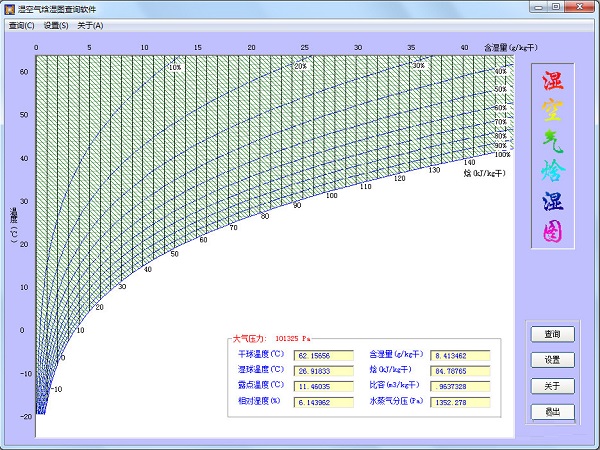Open the 查询(C) menu
Screen dimensions: 600x450
click(x=21, y=25)
